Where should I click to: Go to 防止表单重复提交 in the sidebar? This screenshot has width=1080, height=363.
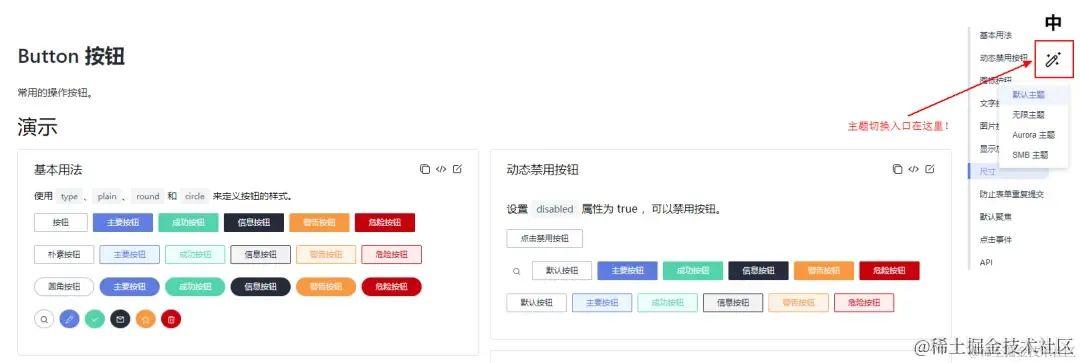coord(1012,194)
